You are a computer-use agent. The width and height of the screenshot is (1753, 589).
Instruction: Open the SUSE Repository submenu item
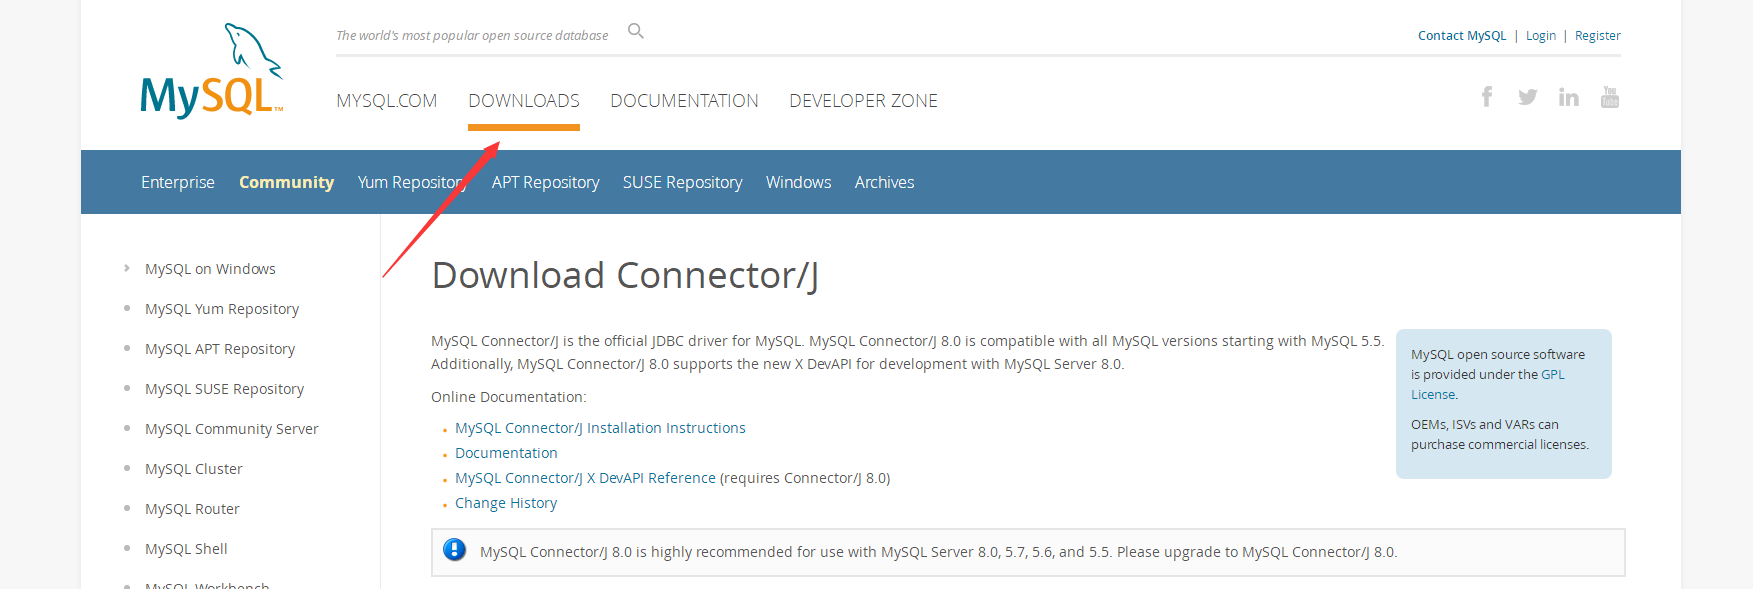point(682,182)
